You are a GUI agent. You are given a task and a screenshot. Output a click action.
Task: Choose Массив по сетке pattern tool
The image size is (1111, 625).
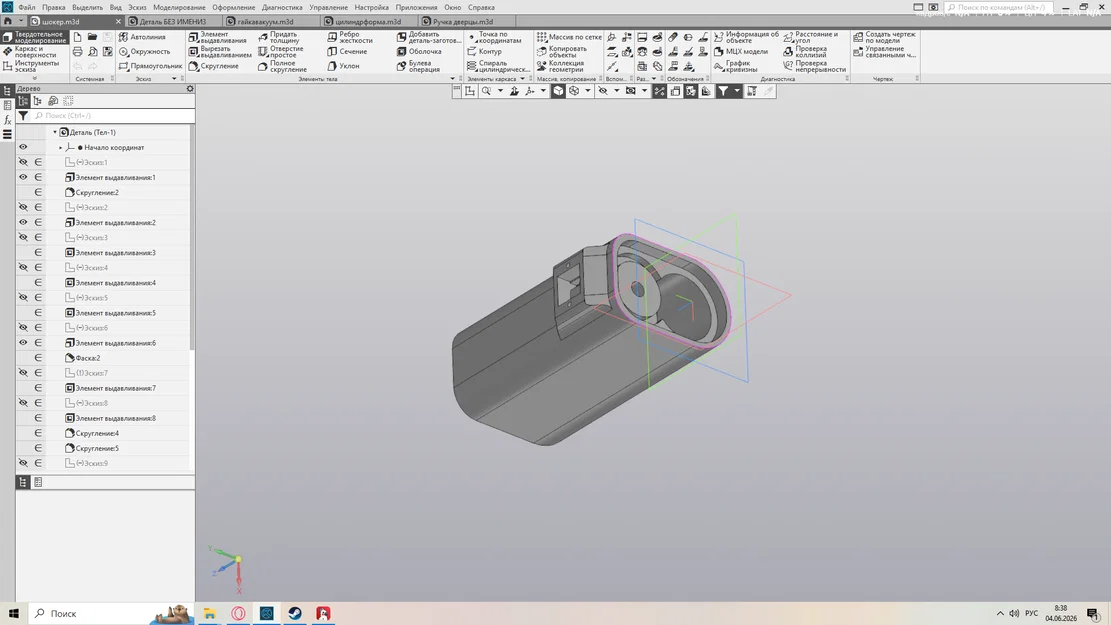click(569, 37)
